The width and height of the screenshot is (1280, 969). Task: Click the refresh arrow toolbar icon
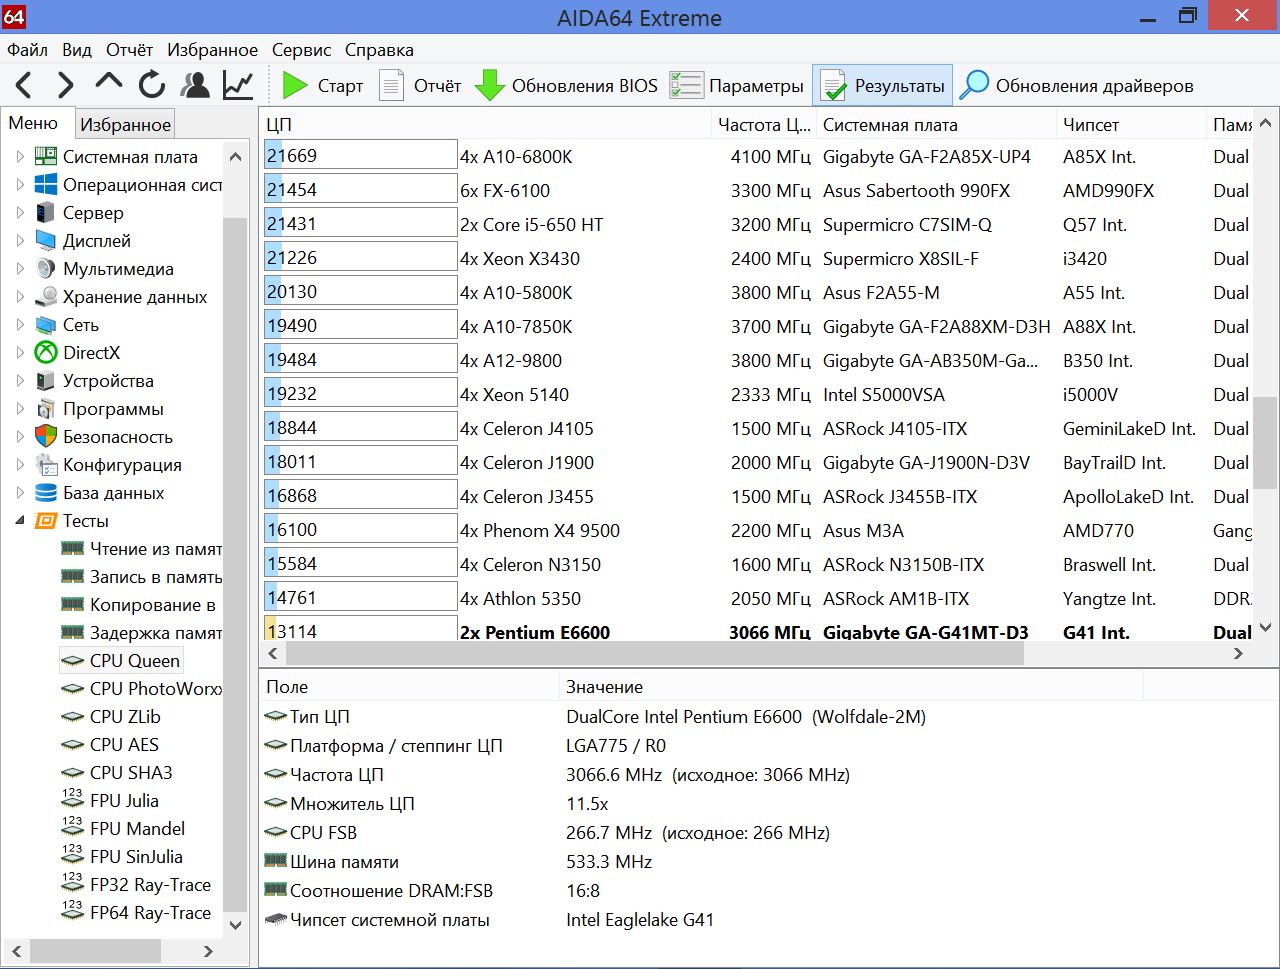pyautogui.click(x=152, y=85)
